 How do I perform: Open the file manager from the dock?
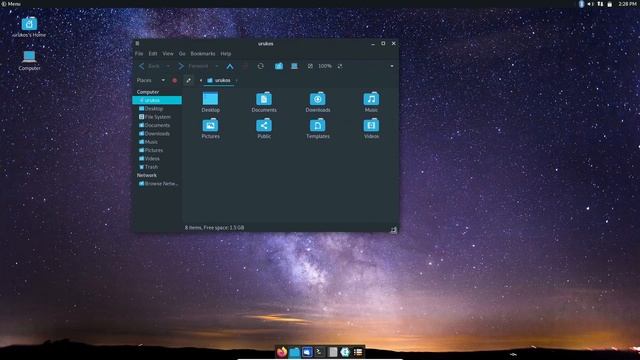pos(294,352)
